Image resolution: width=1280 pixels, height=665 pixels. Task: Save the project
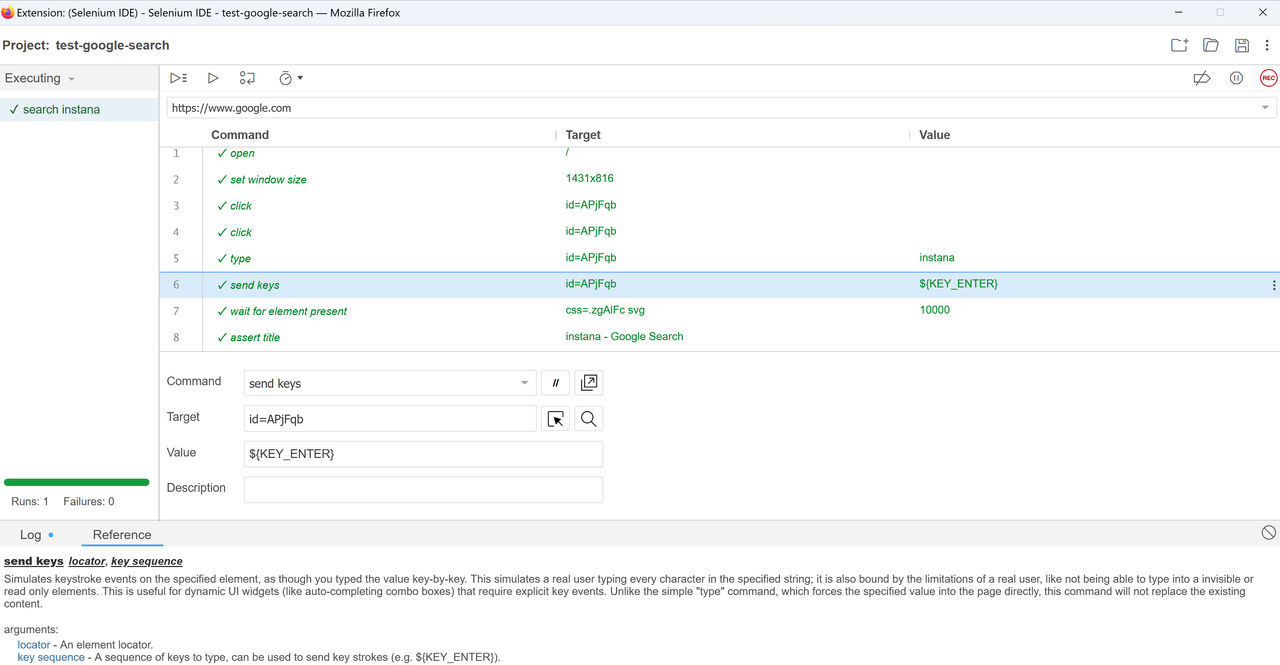[x=1242, y=45]
